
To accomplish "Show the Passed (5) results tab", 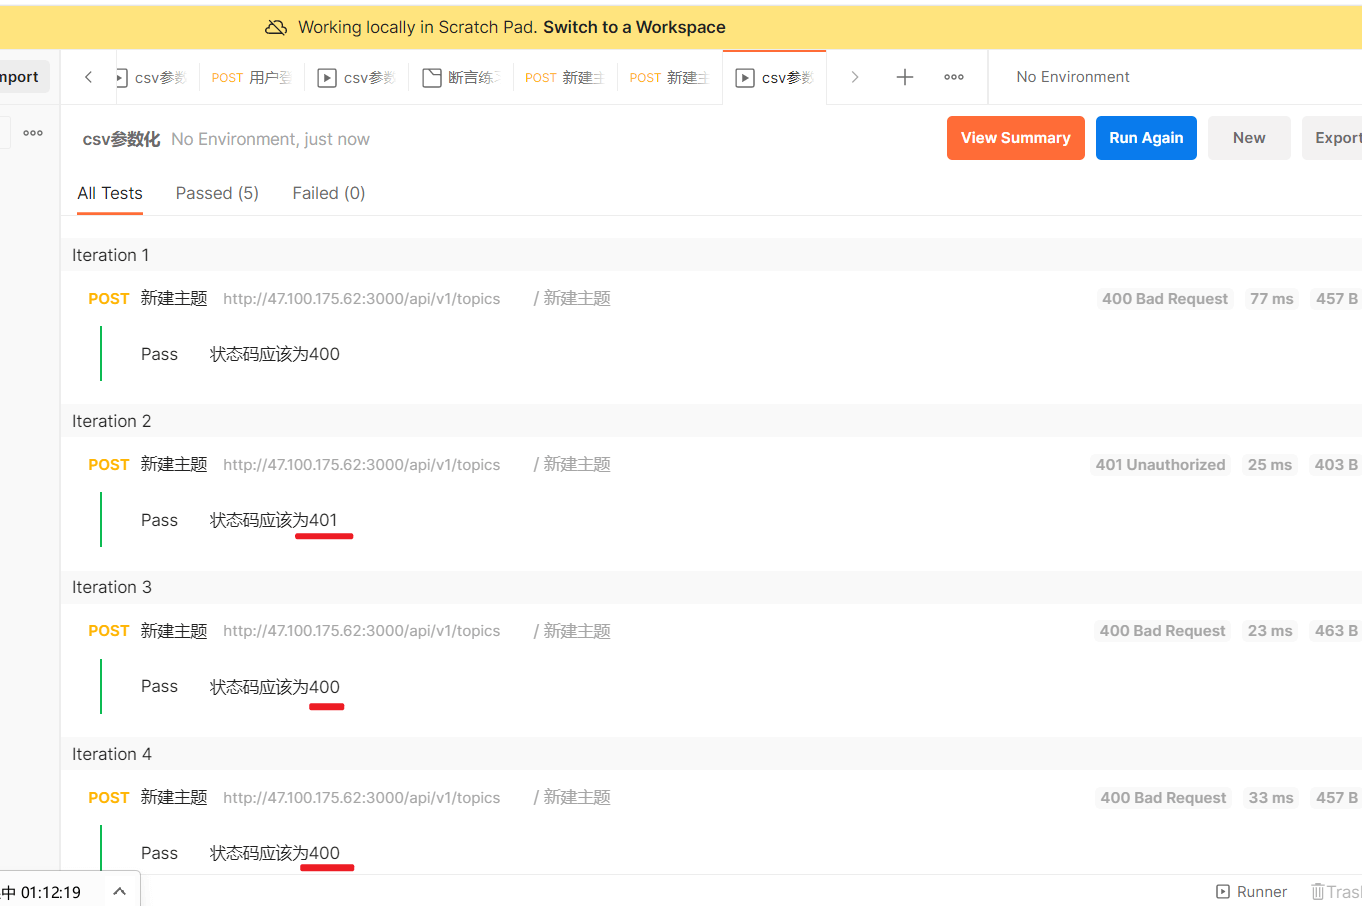I will coord(217,193).
